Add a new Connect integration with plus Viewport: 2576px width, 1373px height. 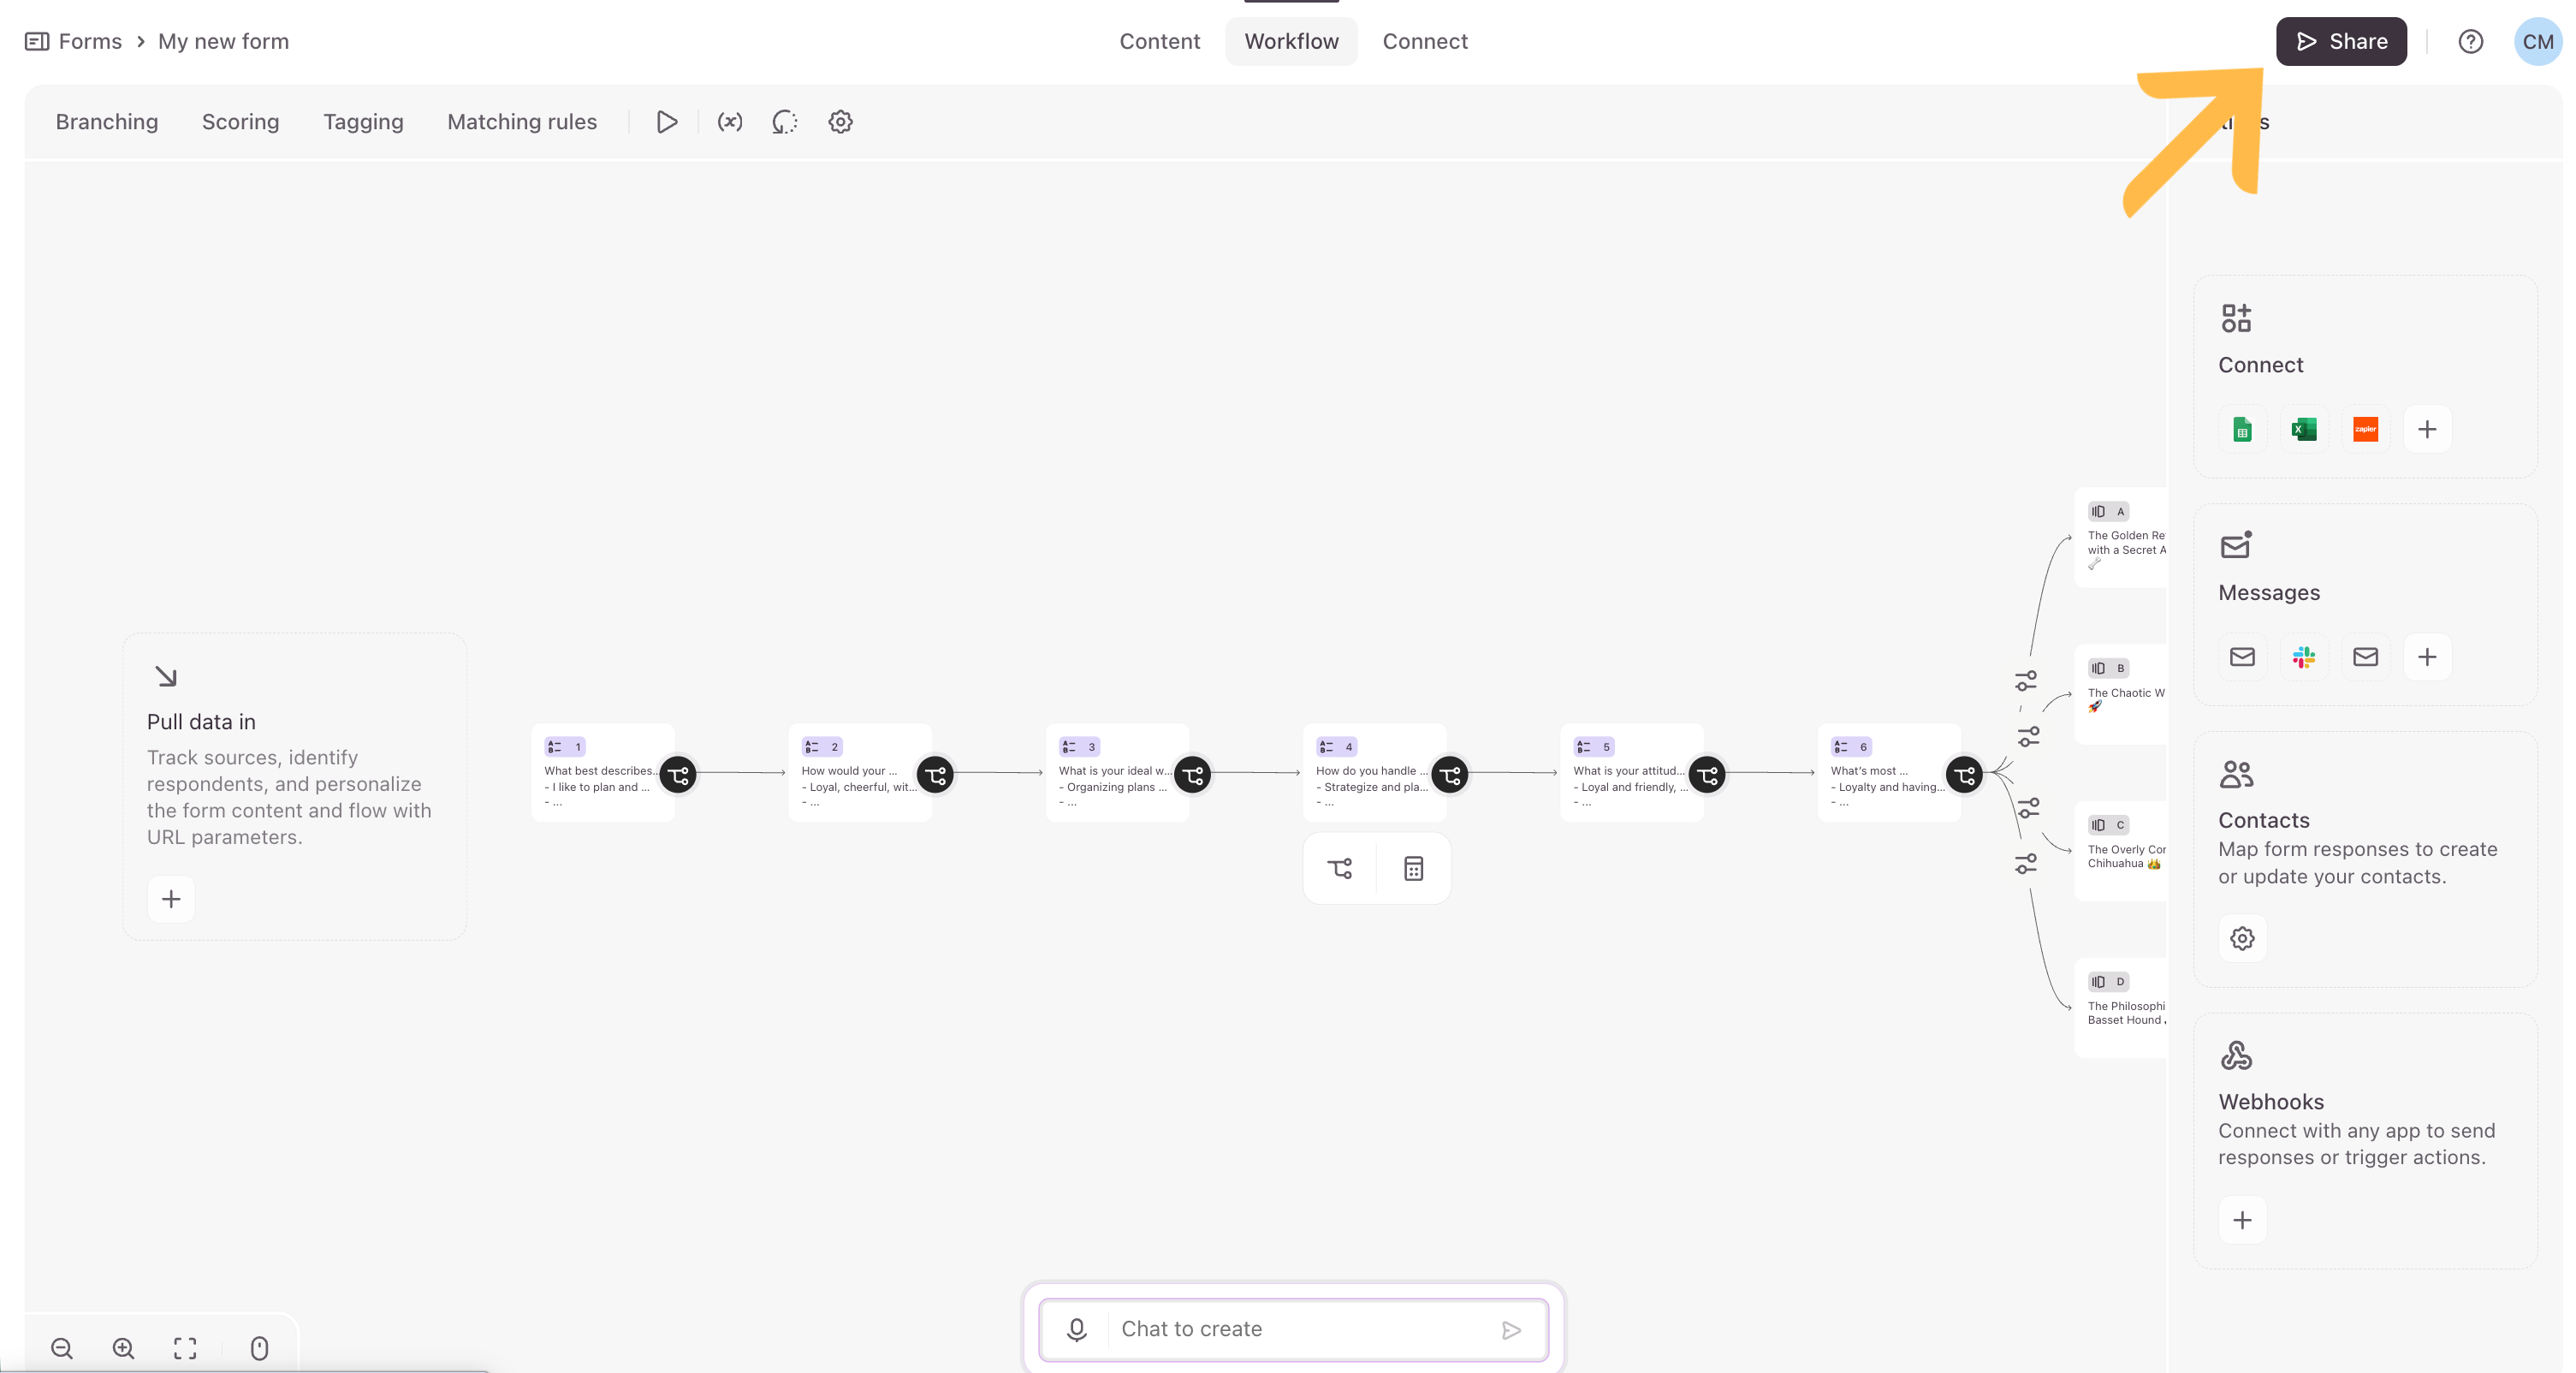tap(2427, 430)
